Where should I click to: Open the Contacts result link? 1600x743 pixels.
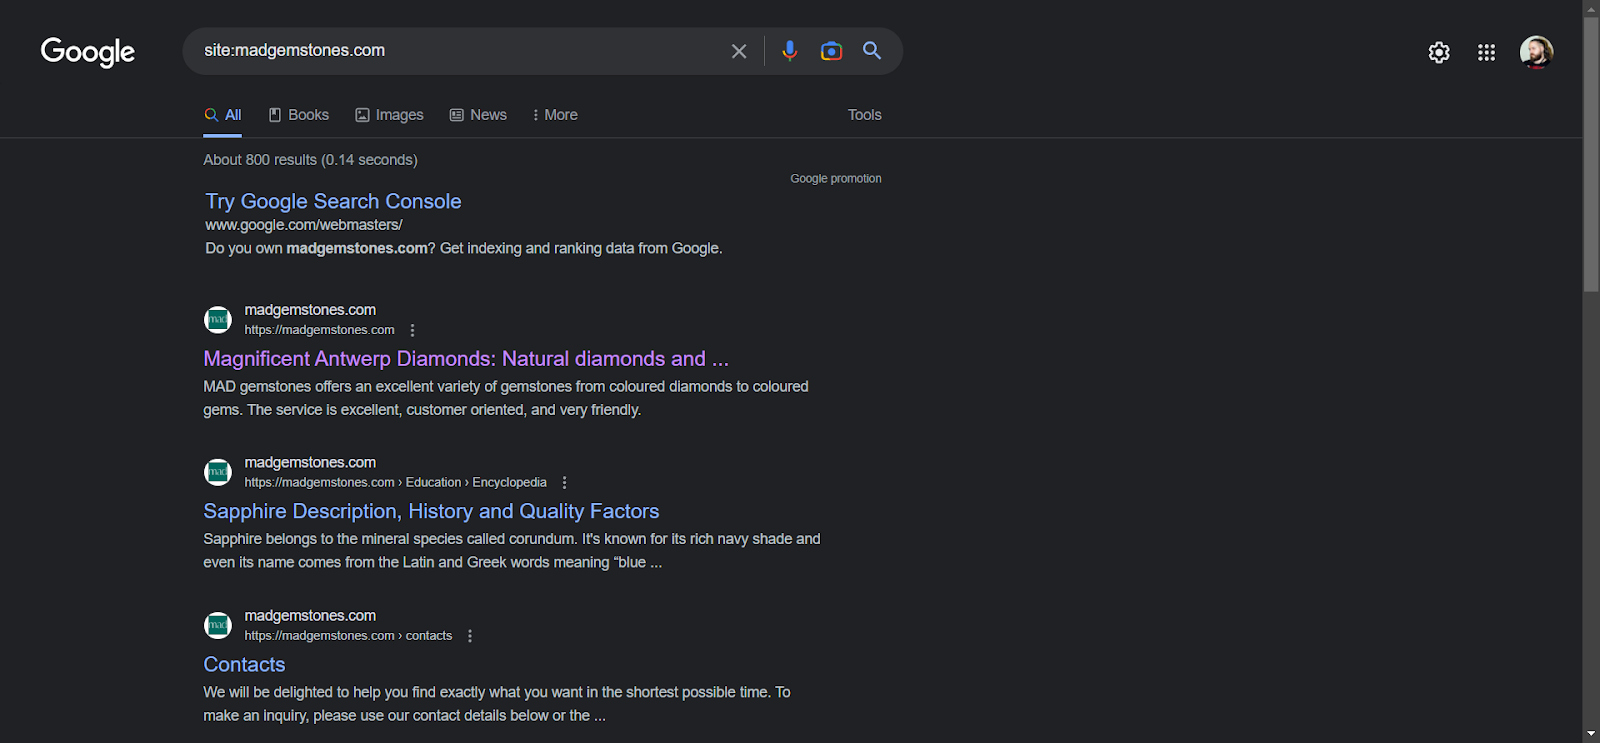(244, 664)
